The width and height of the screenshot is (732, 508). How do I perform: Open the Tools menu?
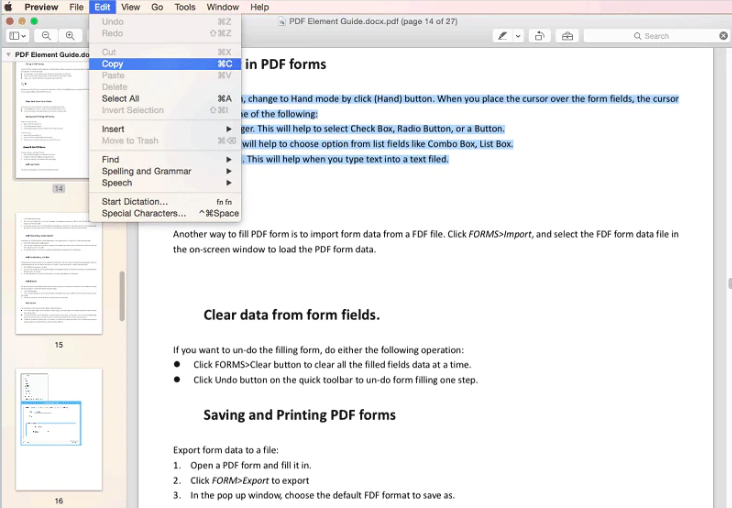[x=185, y=7]
